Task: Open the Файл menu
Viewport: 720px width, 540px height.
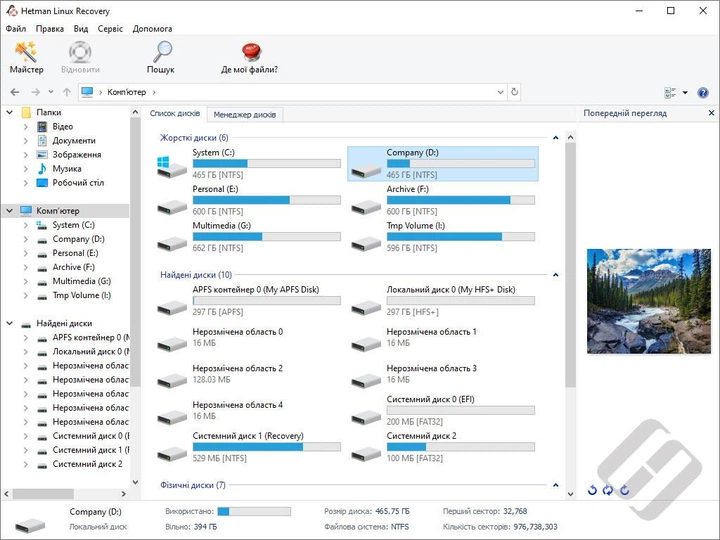Action: click(16, 28)
